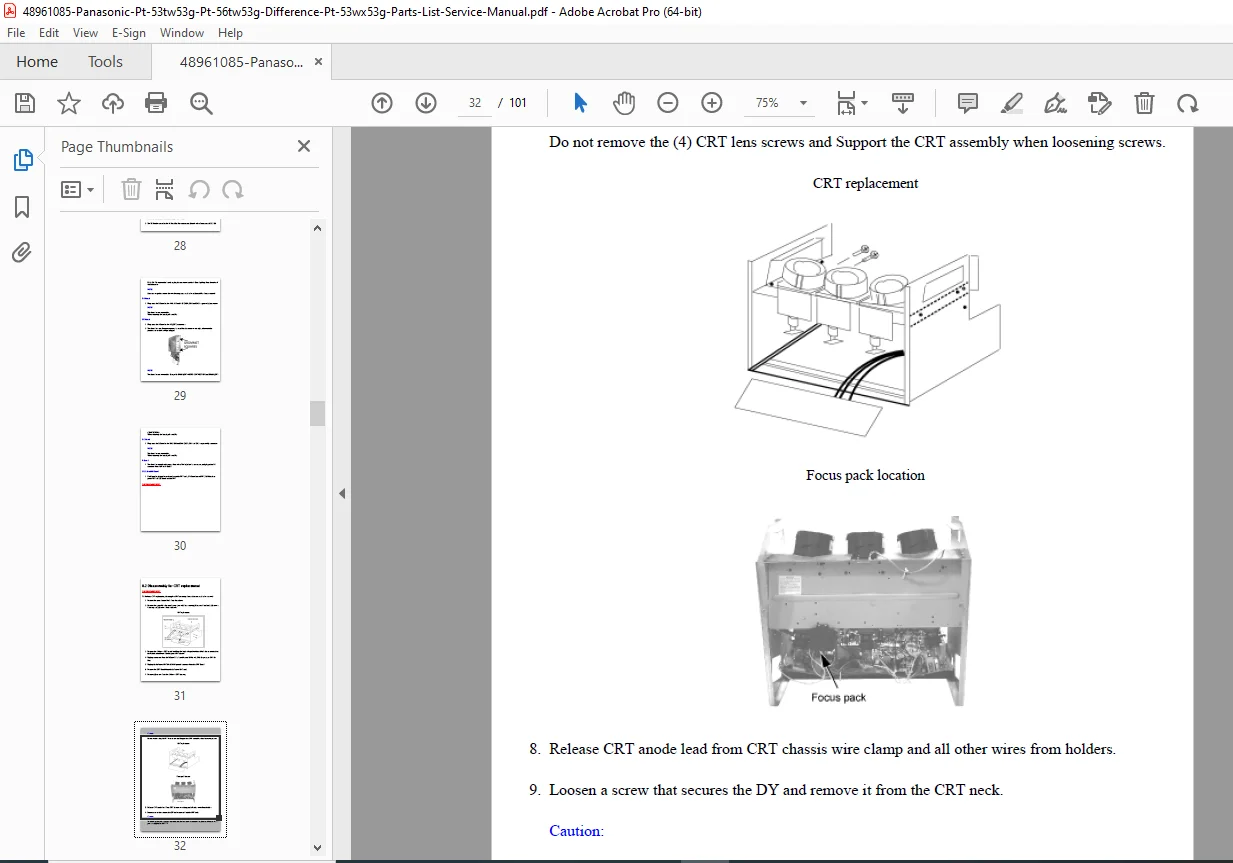Open the View menu
This screenshot has height=863, width=1233.
click(x=85, y=33)
